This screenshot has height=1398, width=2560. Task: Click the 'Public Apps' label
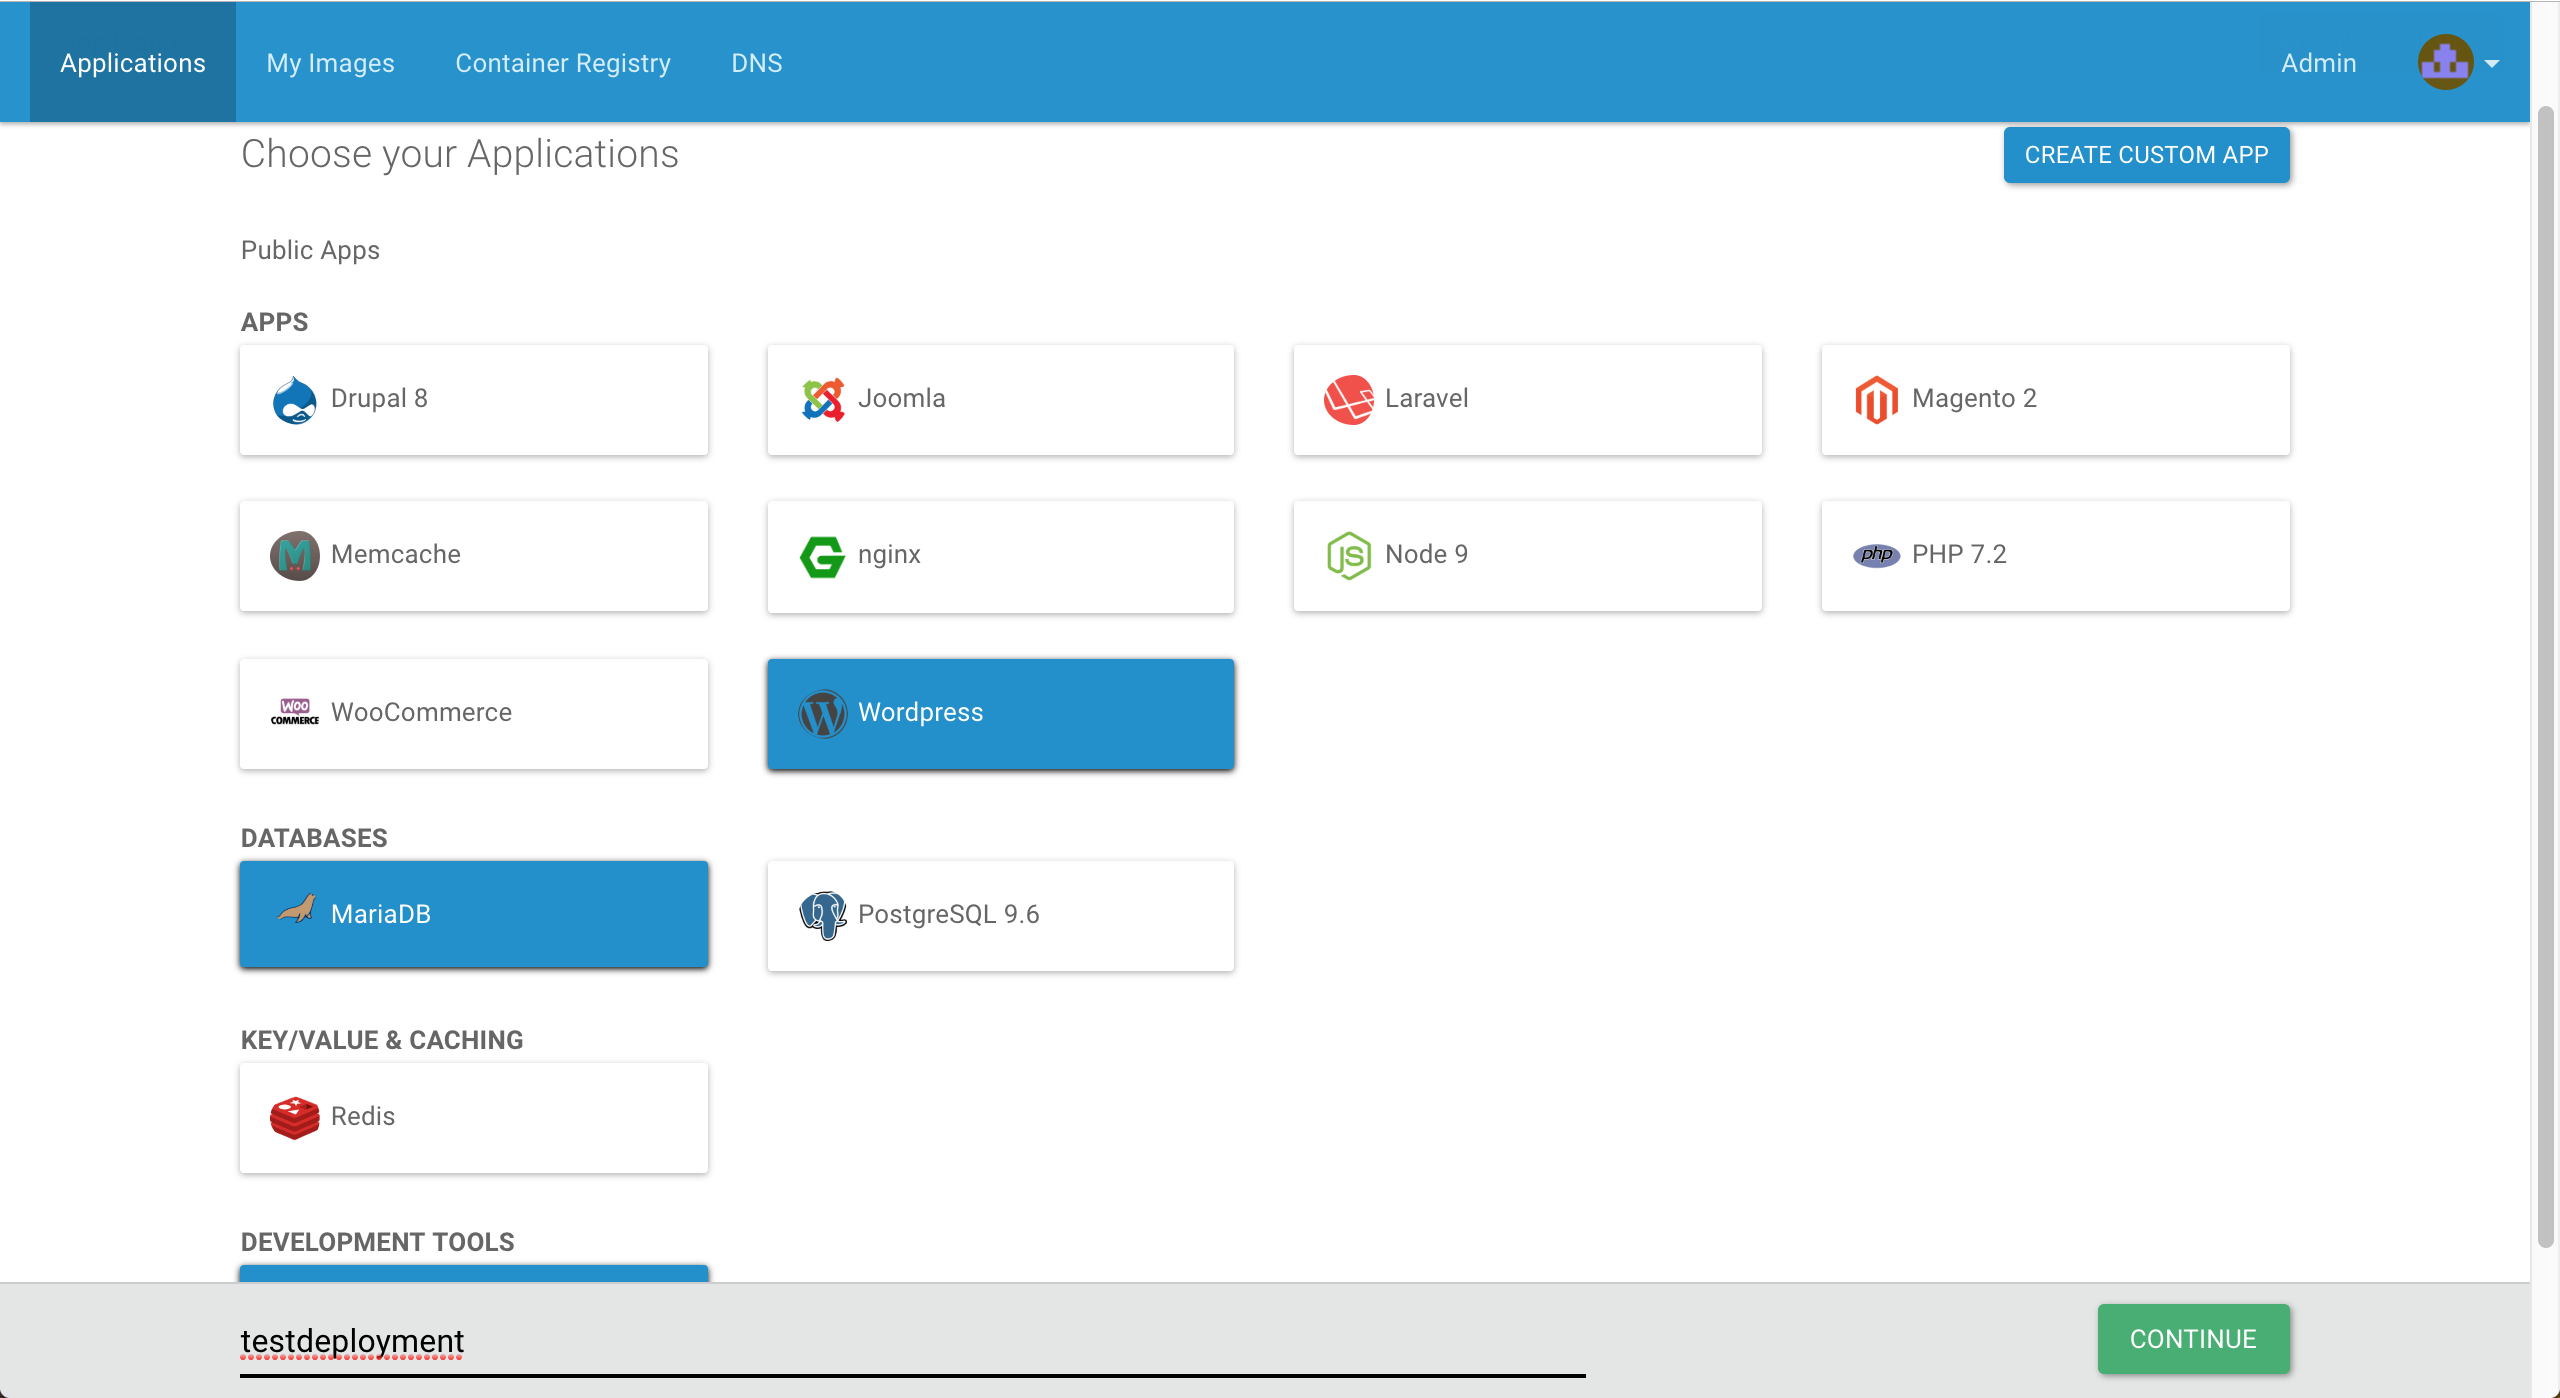[x=310, y=250]
